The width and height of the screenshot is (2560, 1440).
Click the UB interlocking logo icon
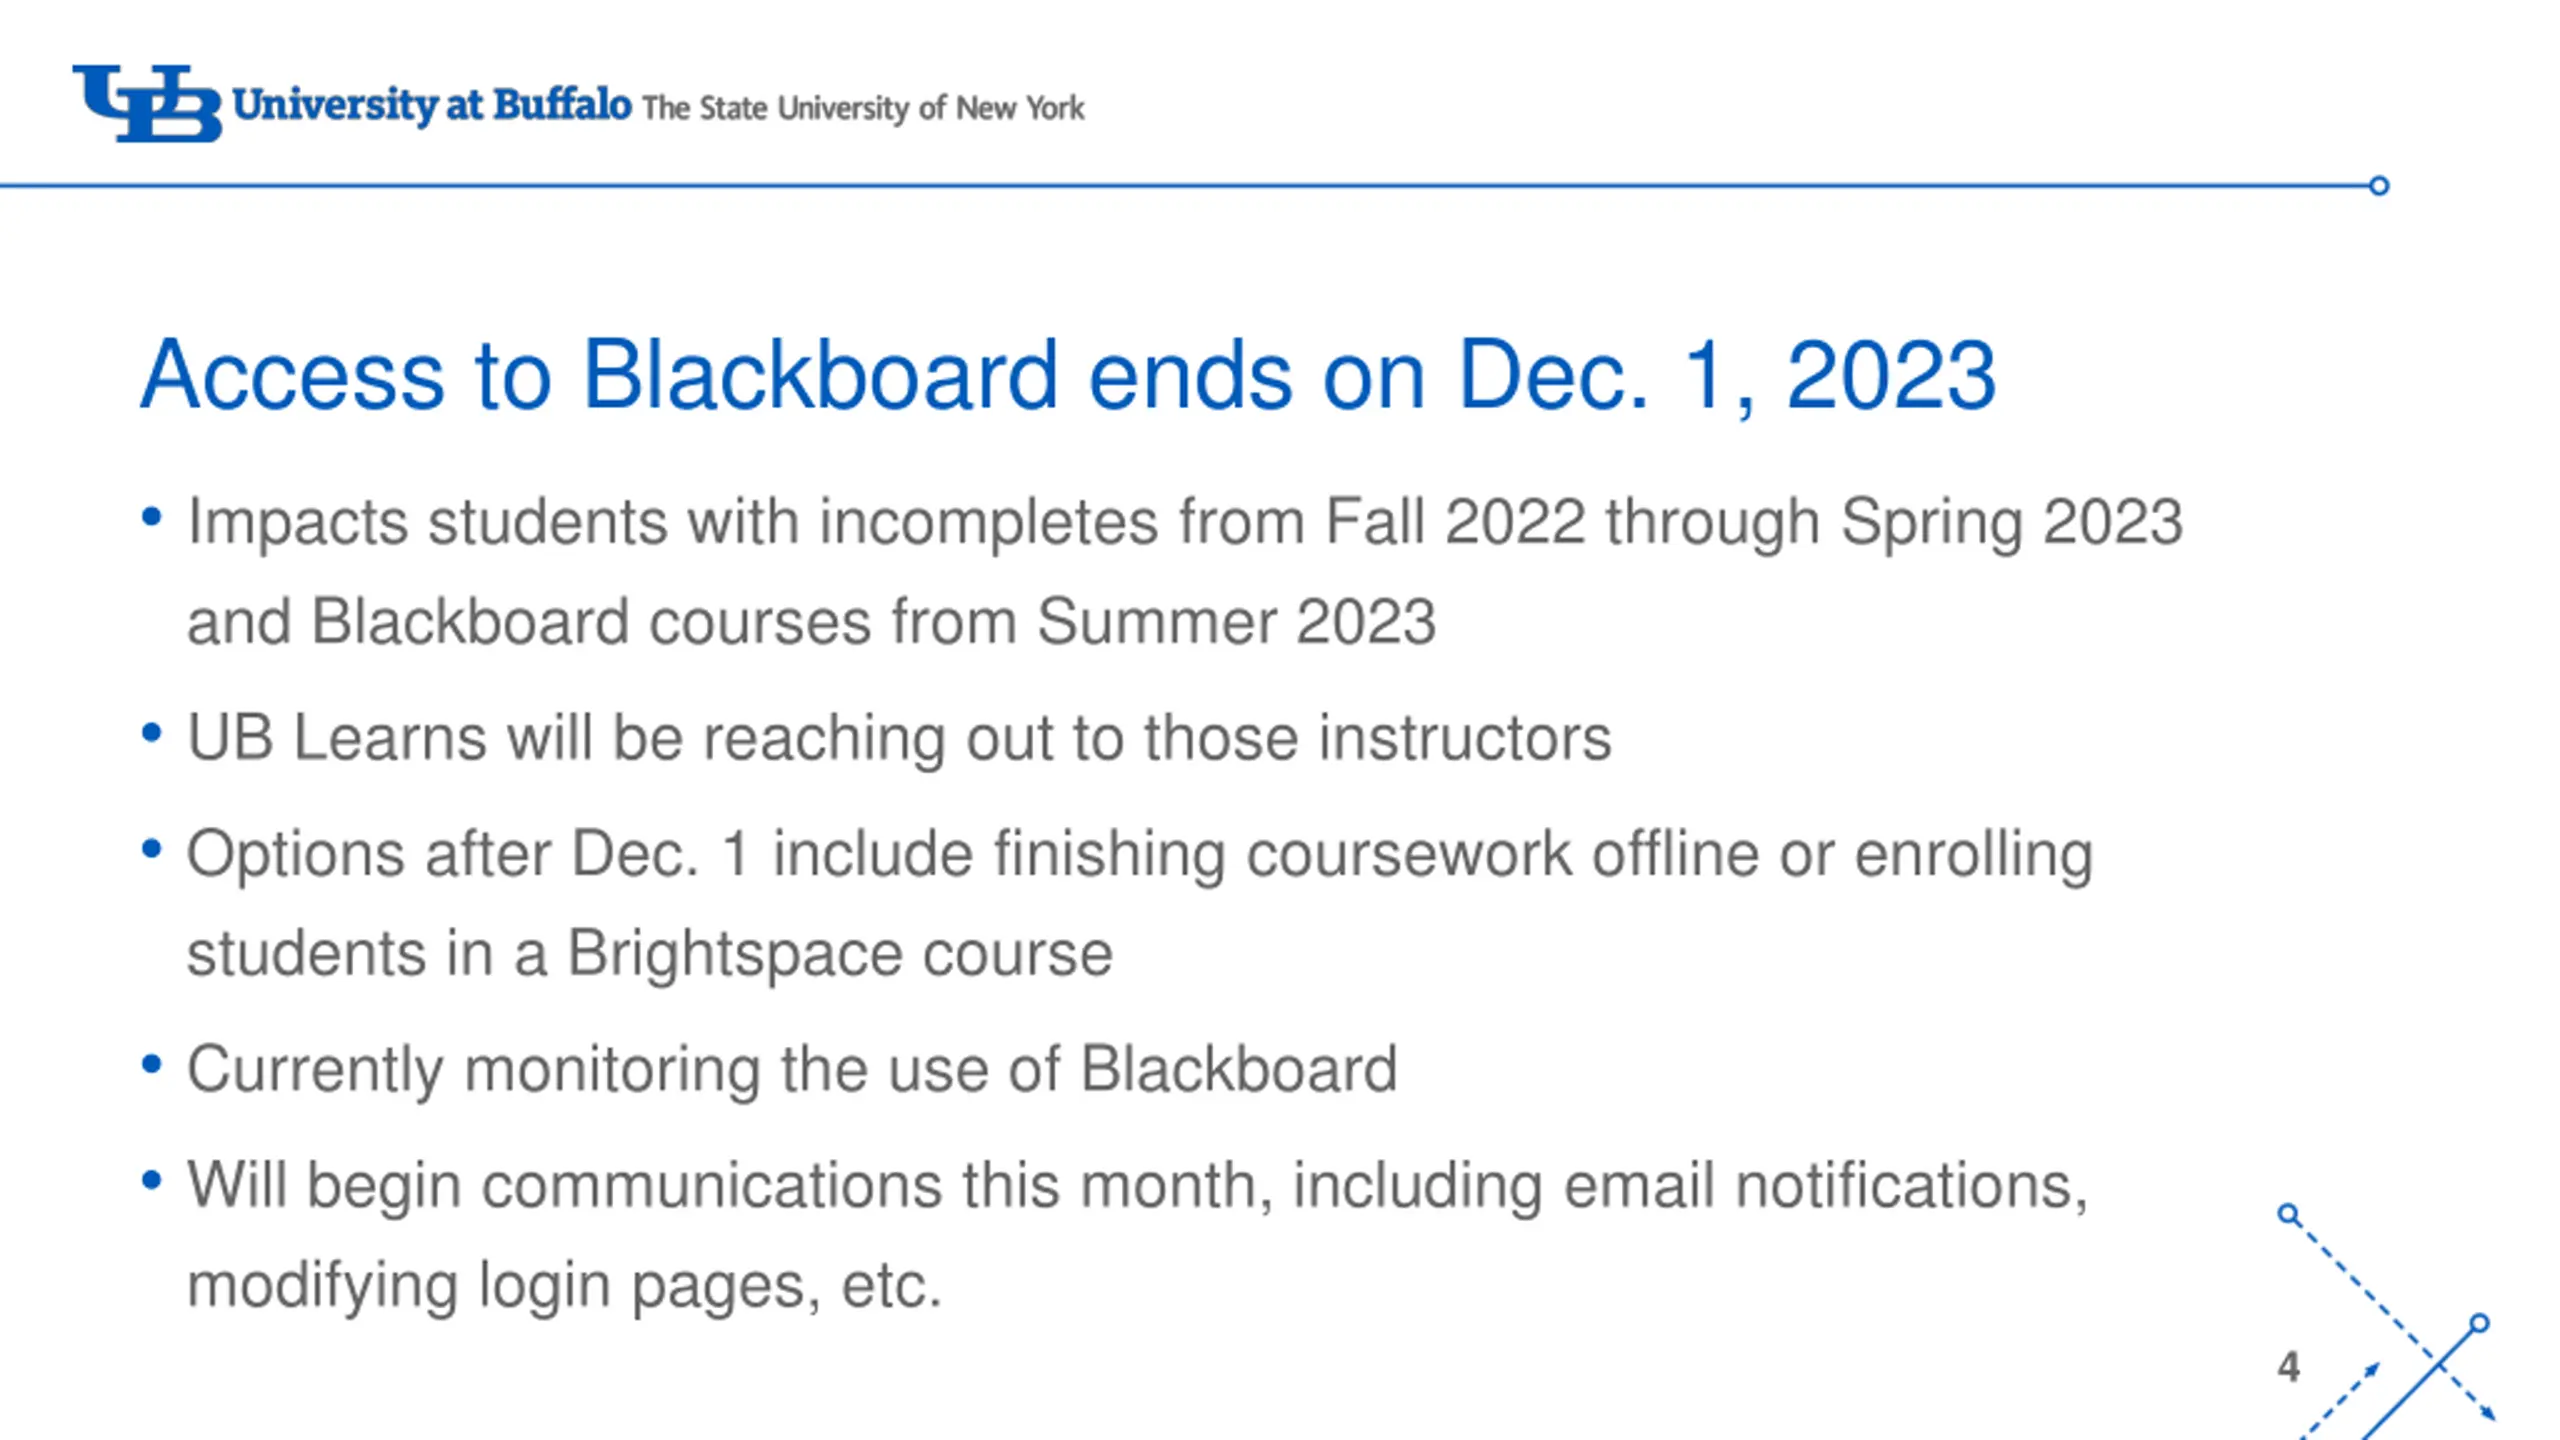[147, 104]
